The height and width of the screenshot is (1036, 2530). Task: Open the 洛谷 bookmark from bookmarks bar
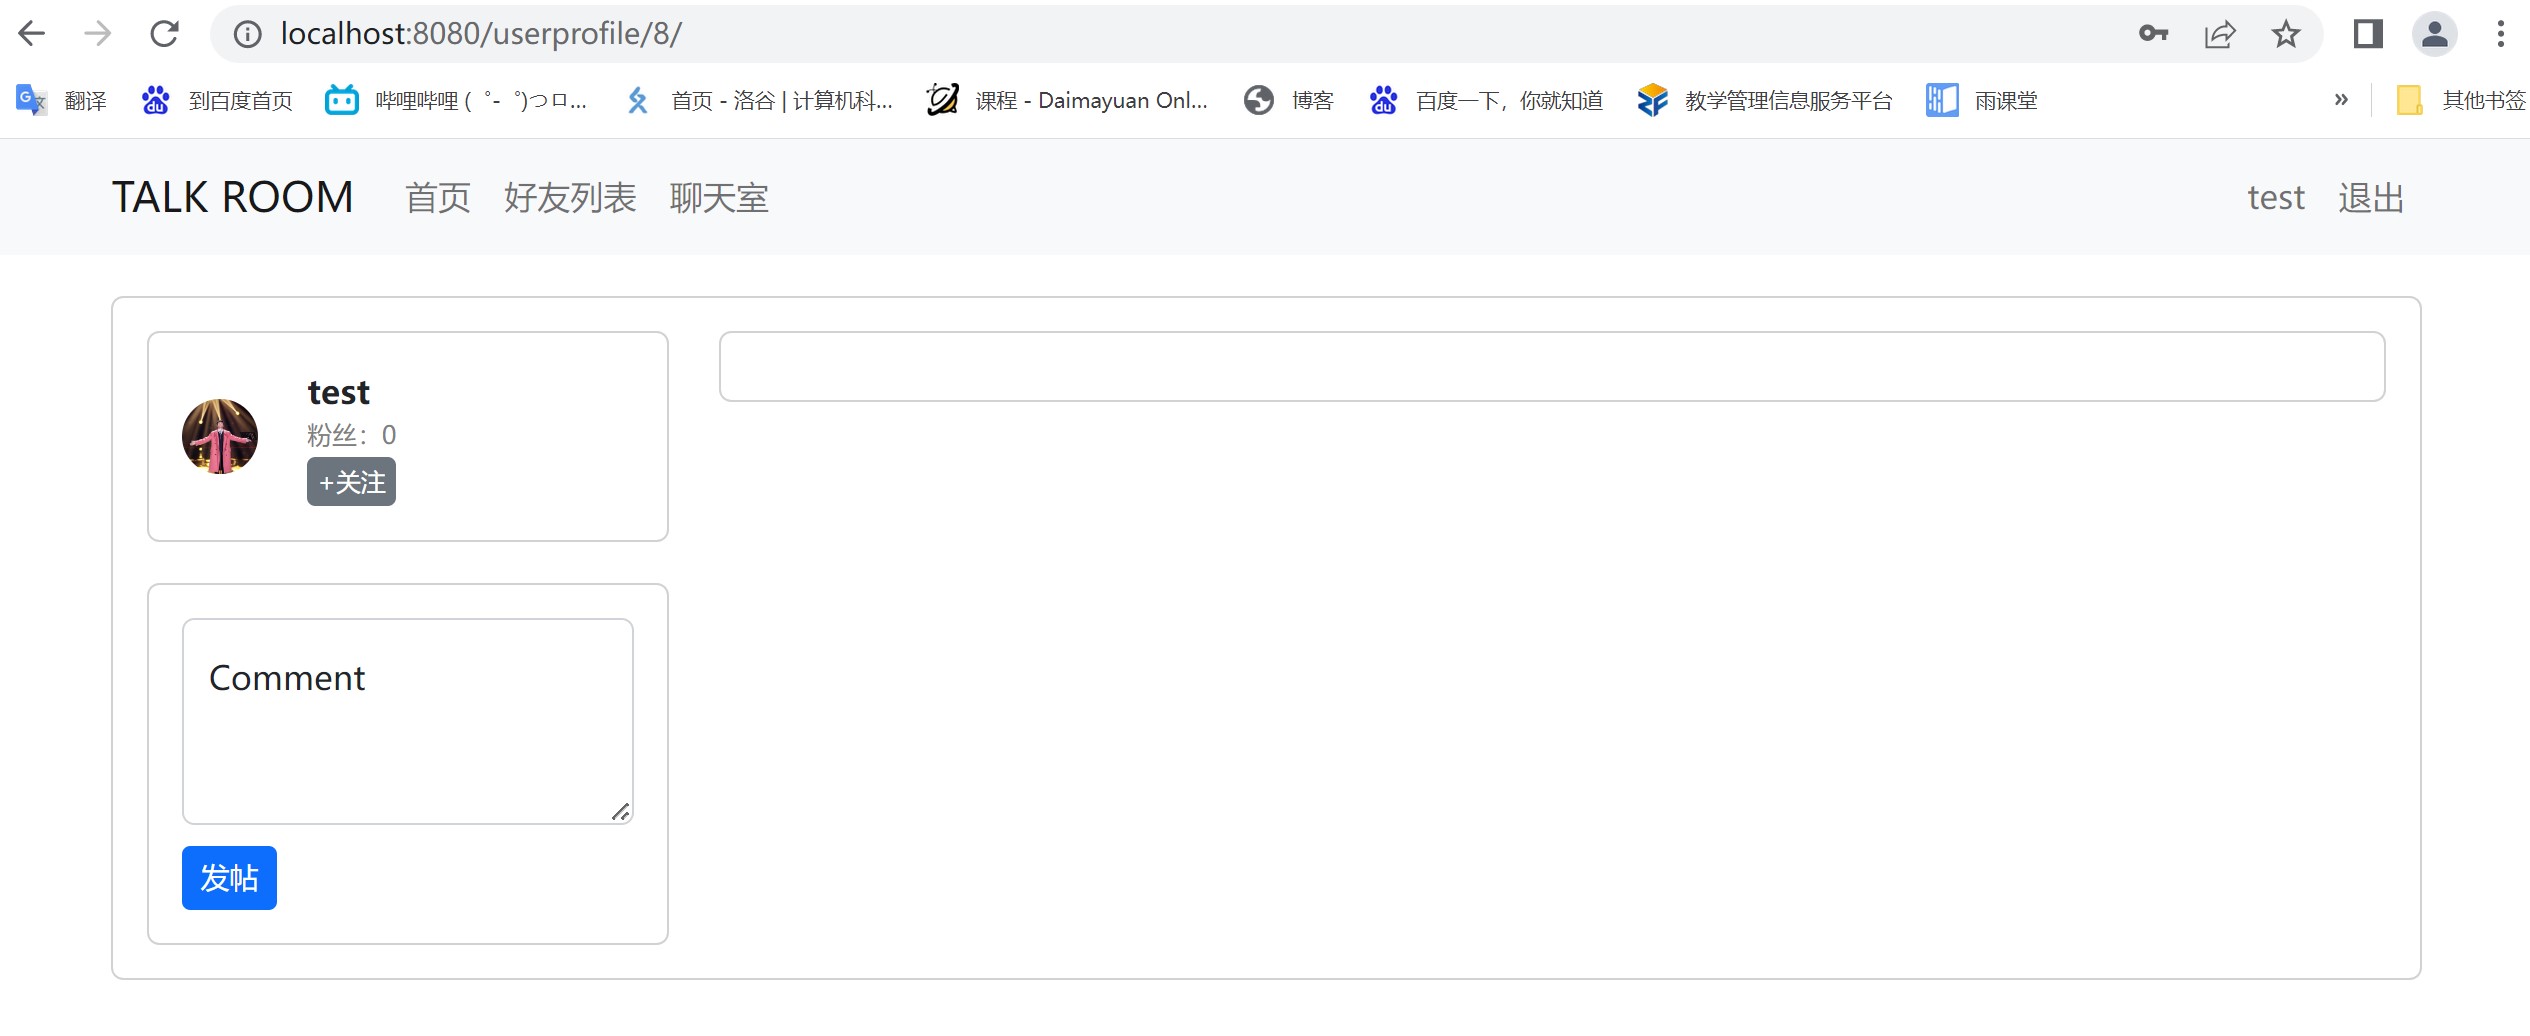tap(639, 99)
